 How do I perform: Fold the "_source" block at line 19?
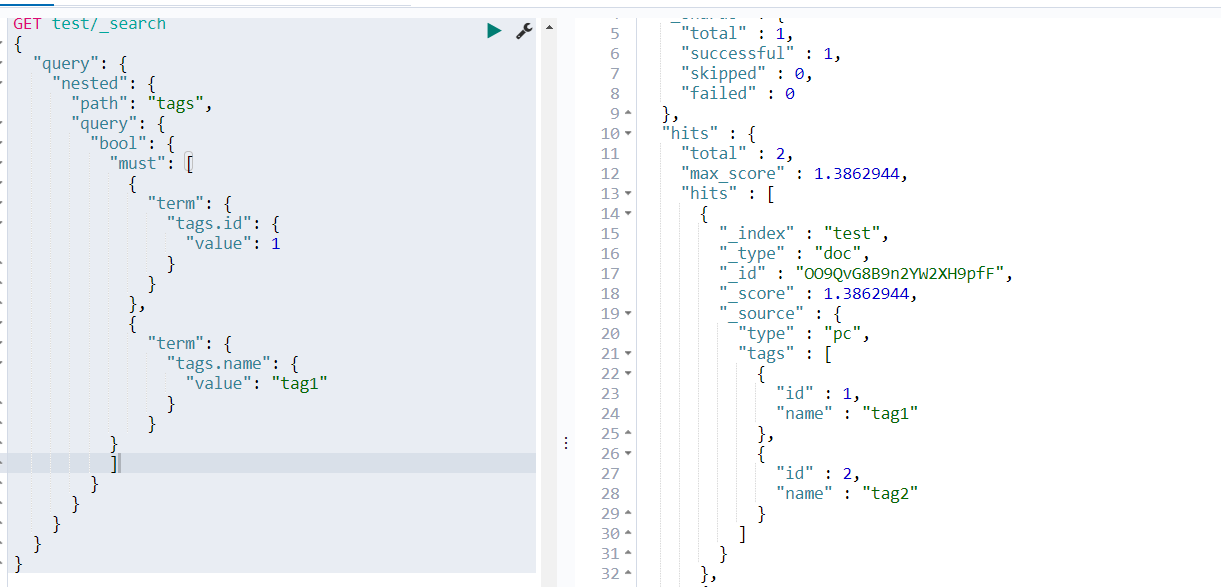(x=628, y=314)
